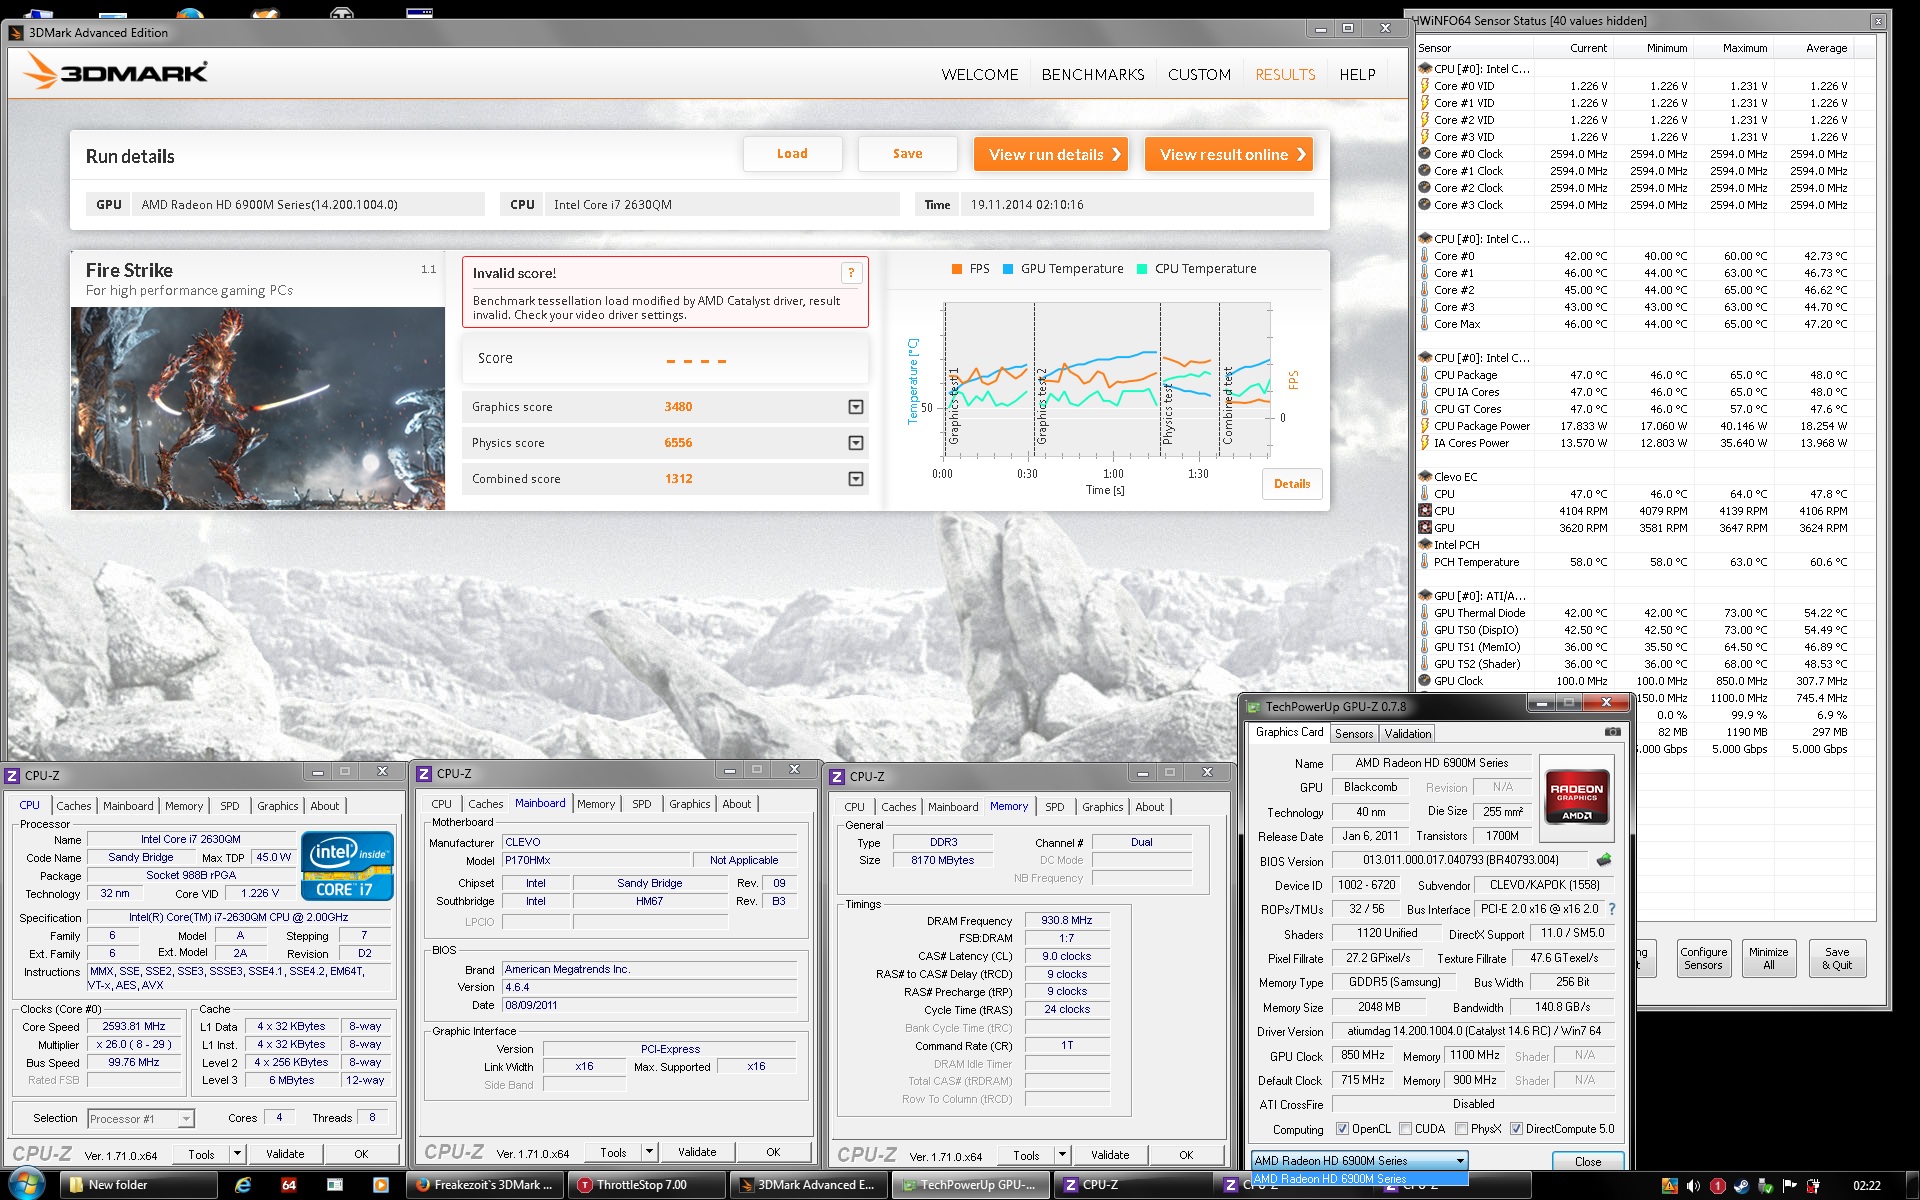Expand the Physics score details arrow

856,443
